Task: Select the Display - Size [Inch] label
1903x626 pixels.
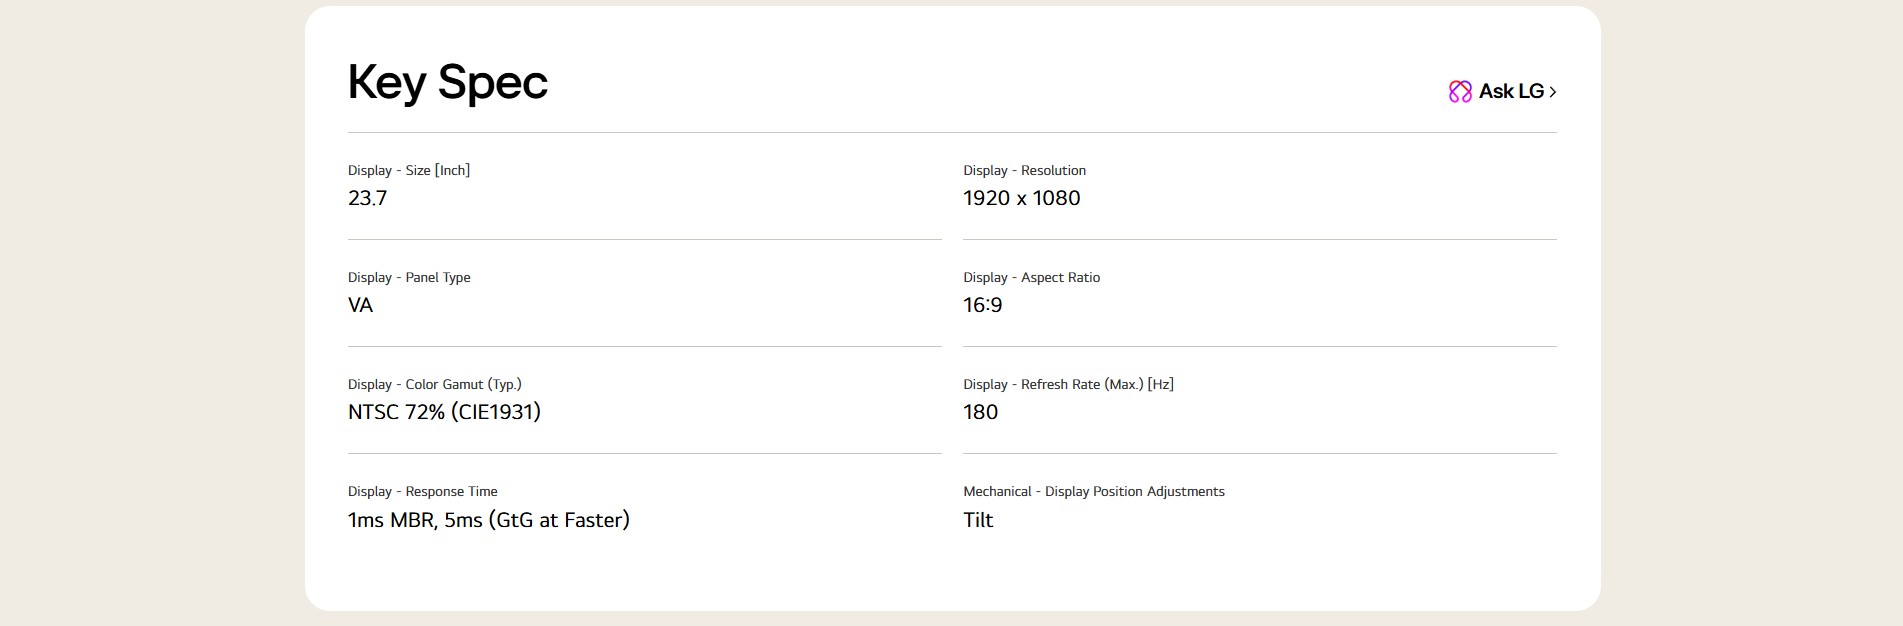Action: click(x=409, y=170)
